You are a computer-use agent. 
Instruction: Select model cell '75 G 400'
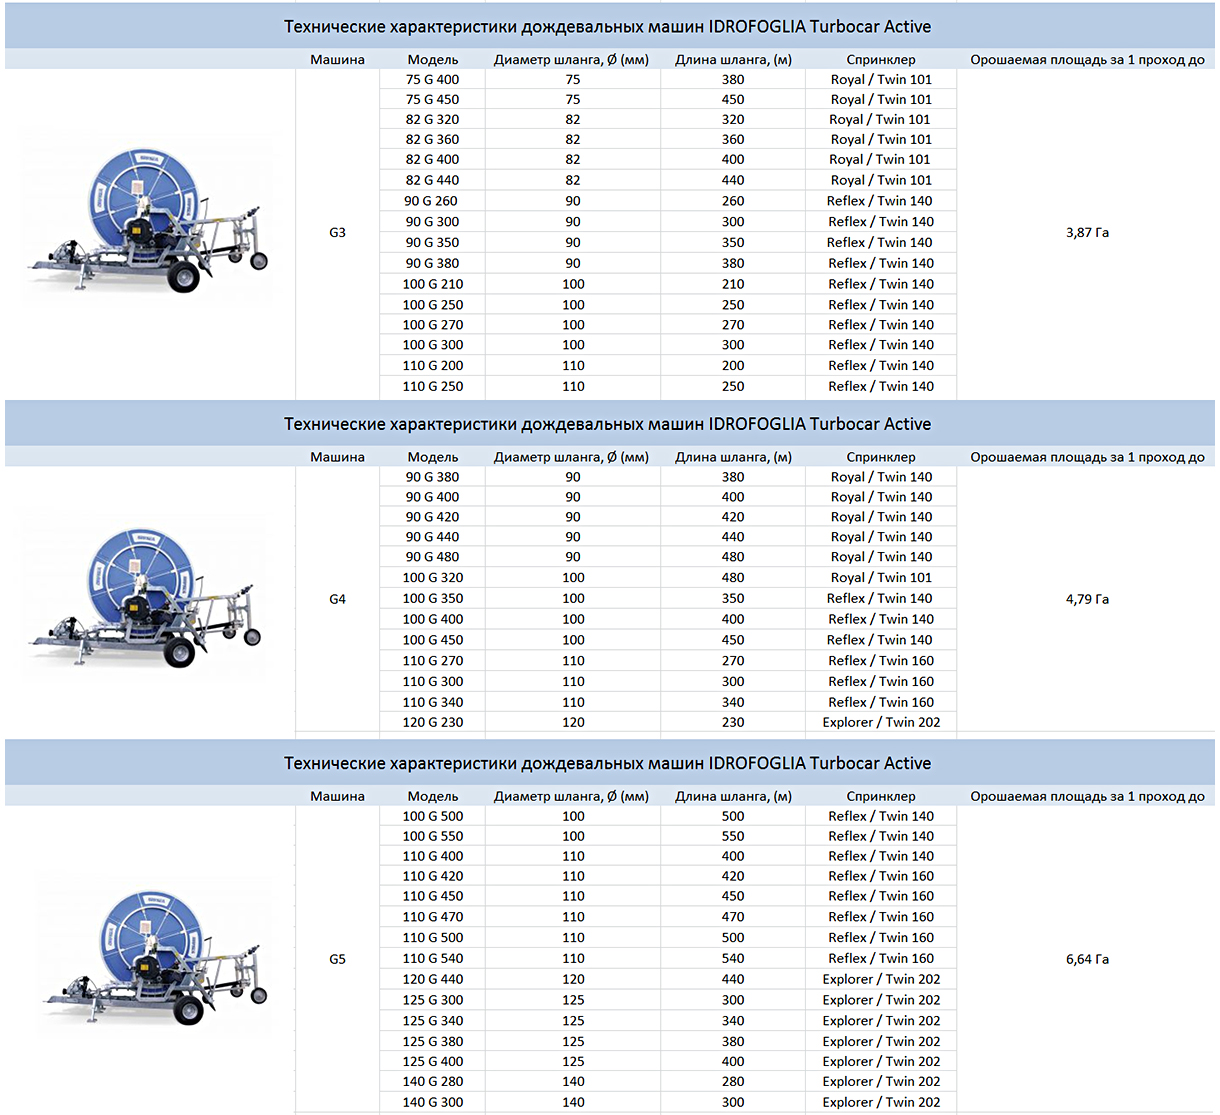[x=433, y=79]
